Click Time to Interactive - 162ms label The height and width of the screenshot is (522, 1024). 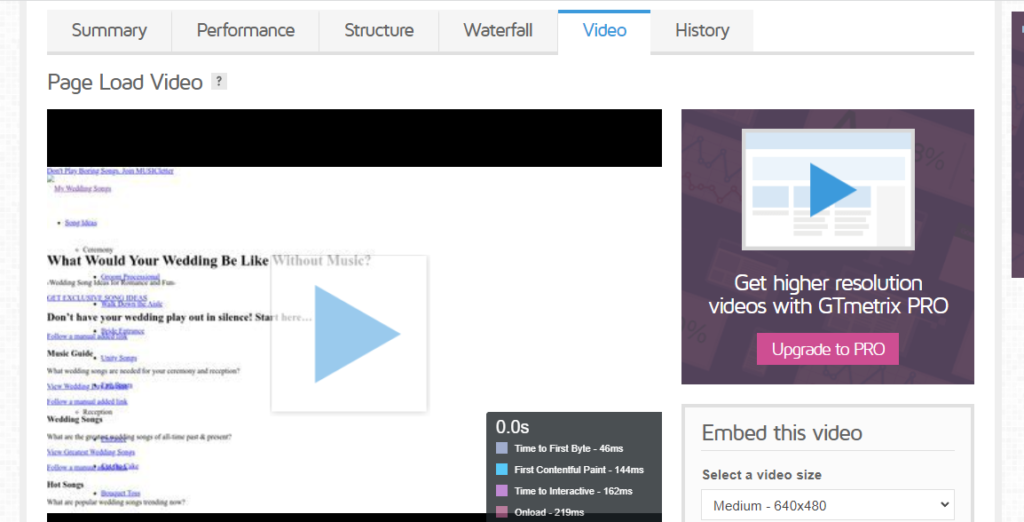[x=573, y=491]
